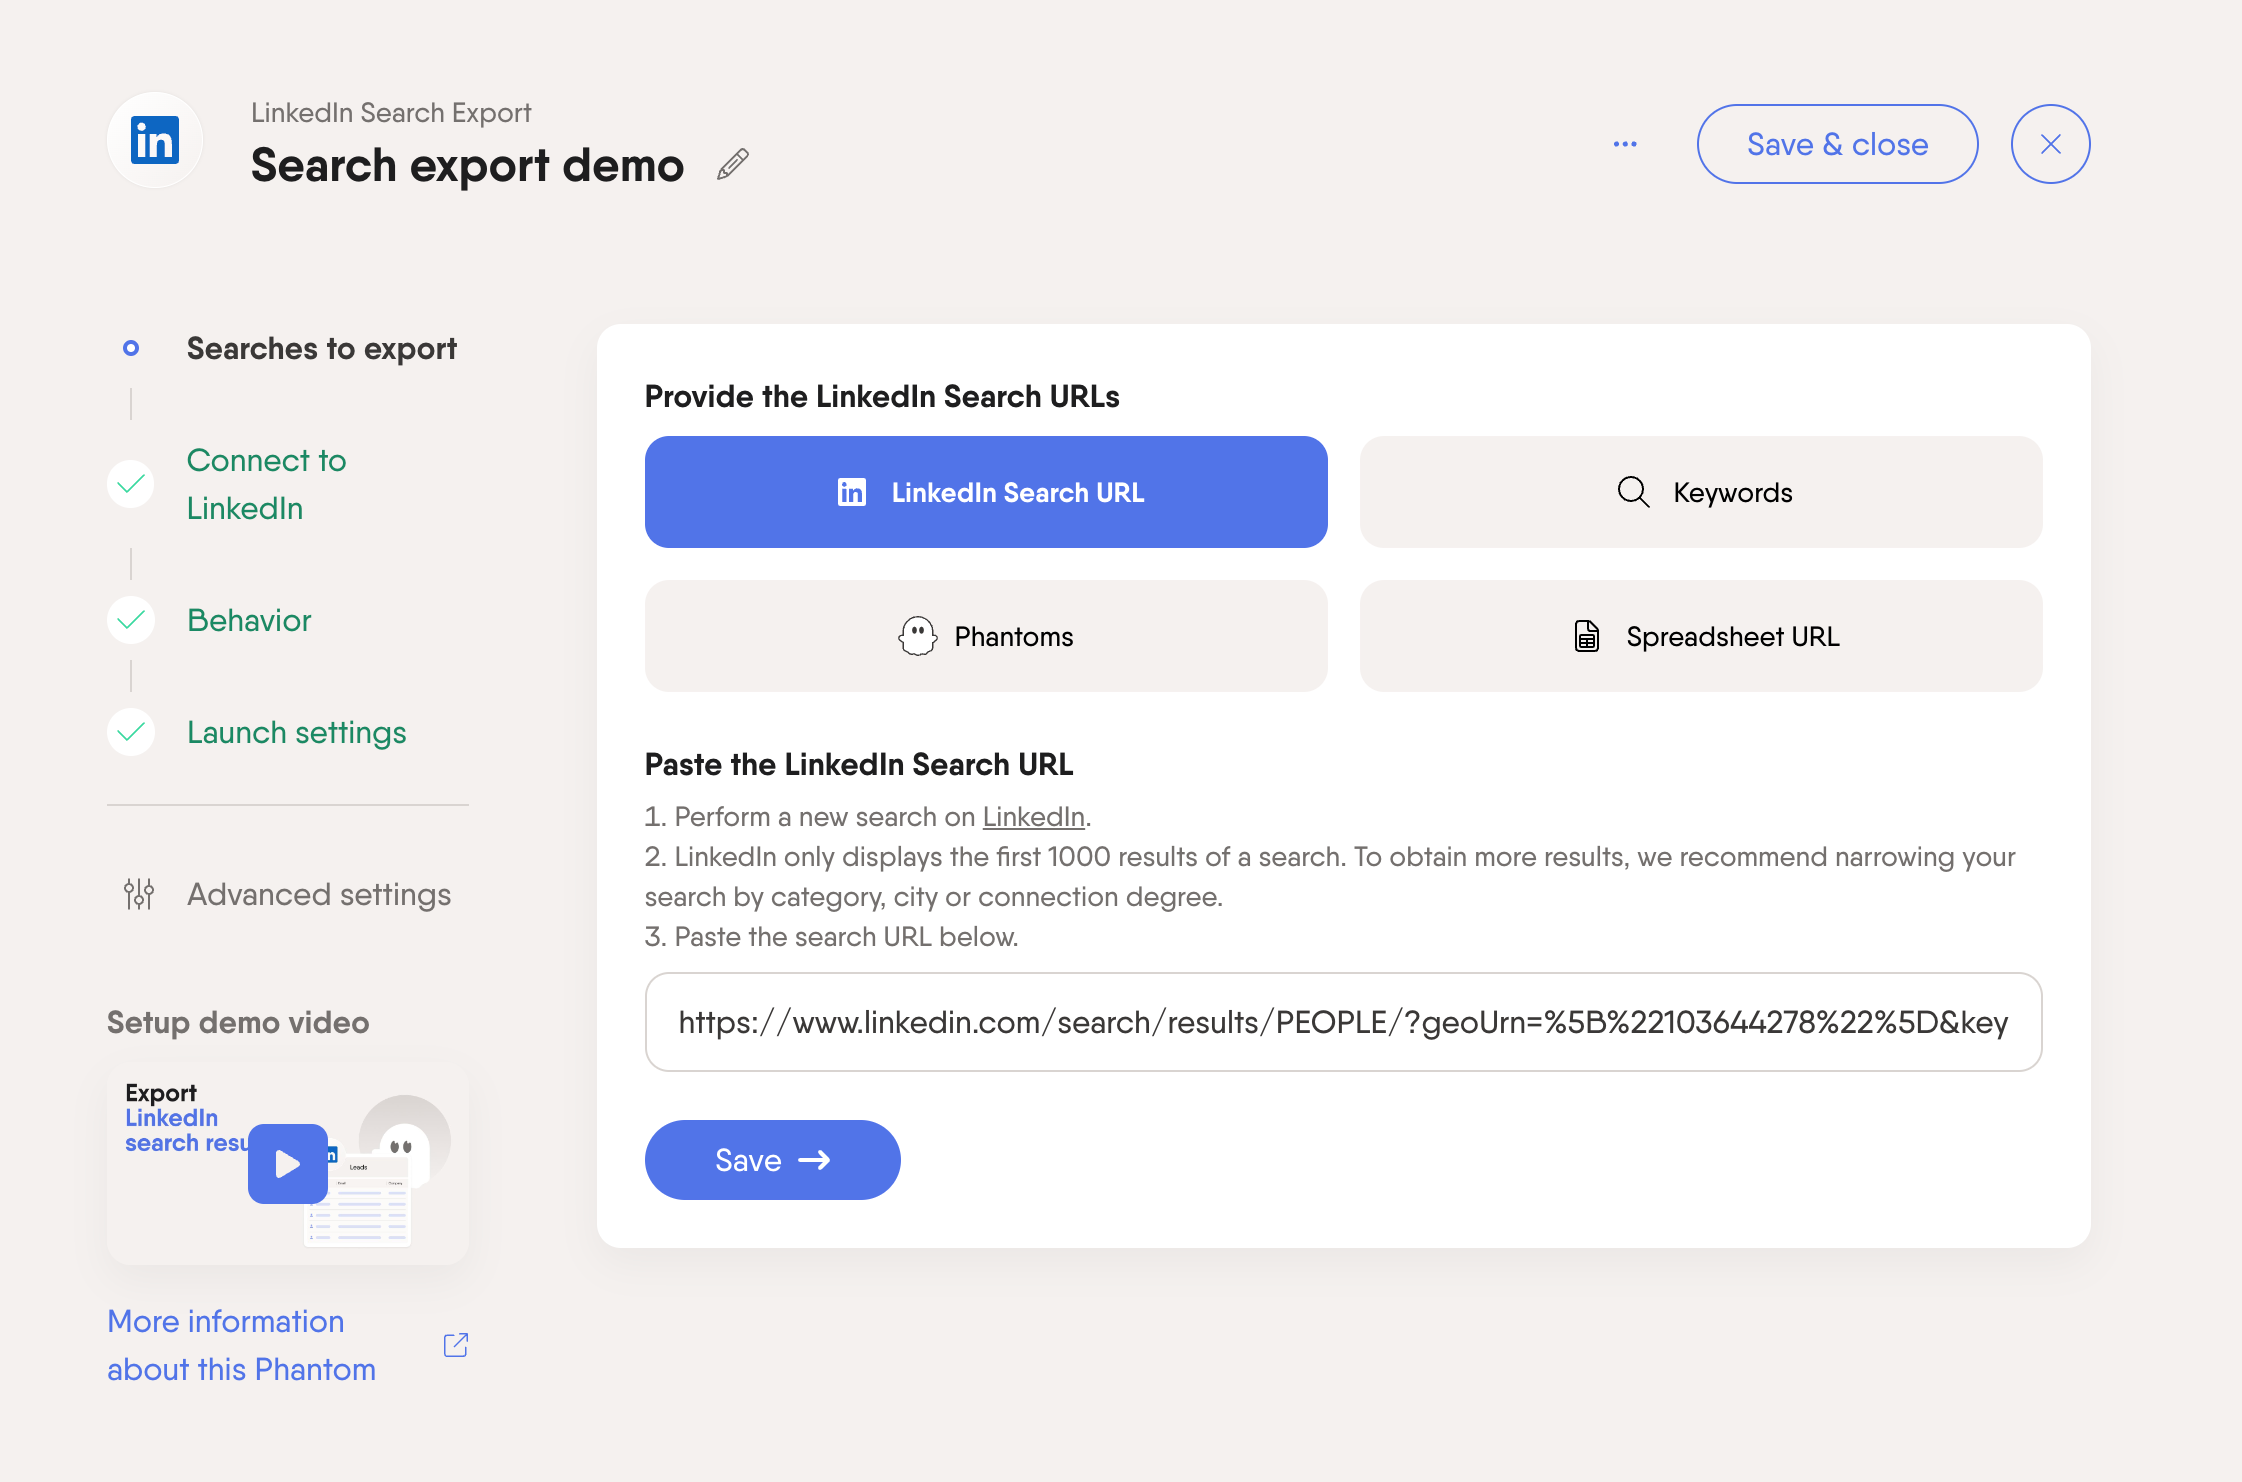The width and height of the screenshot is (2242, 1482).
Task: Open Launch settings step
Action: (296, 733)
